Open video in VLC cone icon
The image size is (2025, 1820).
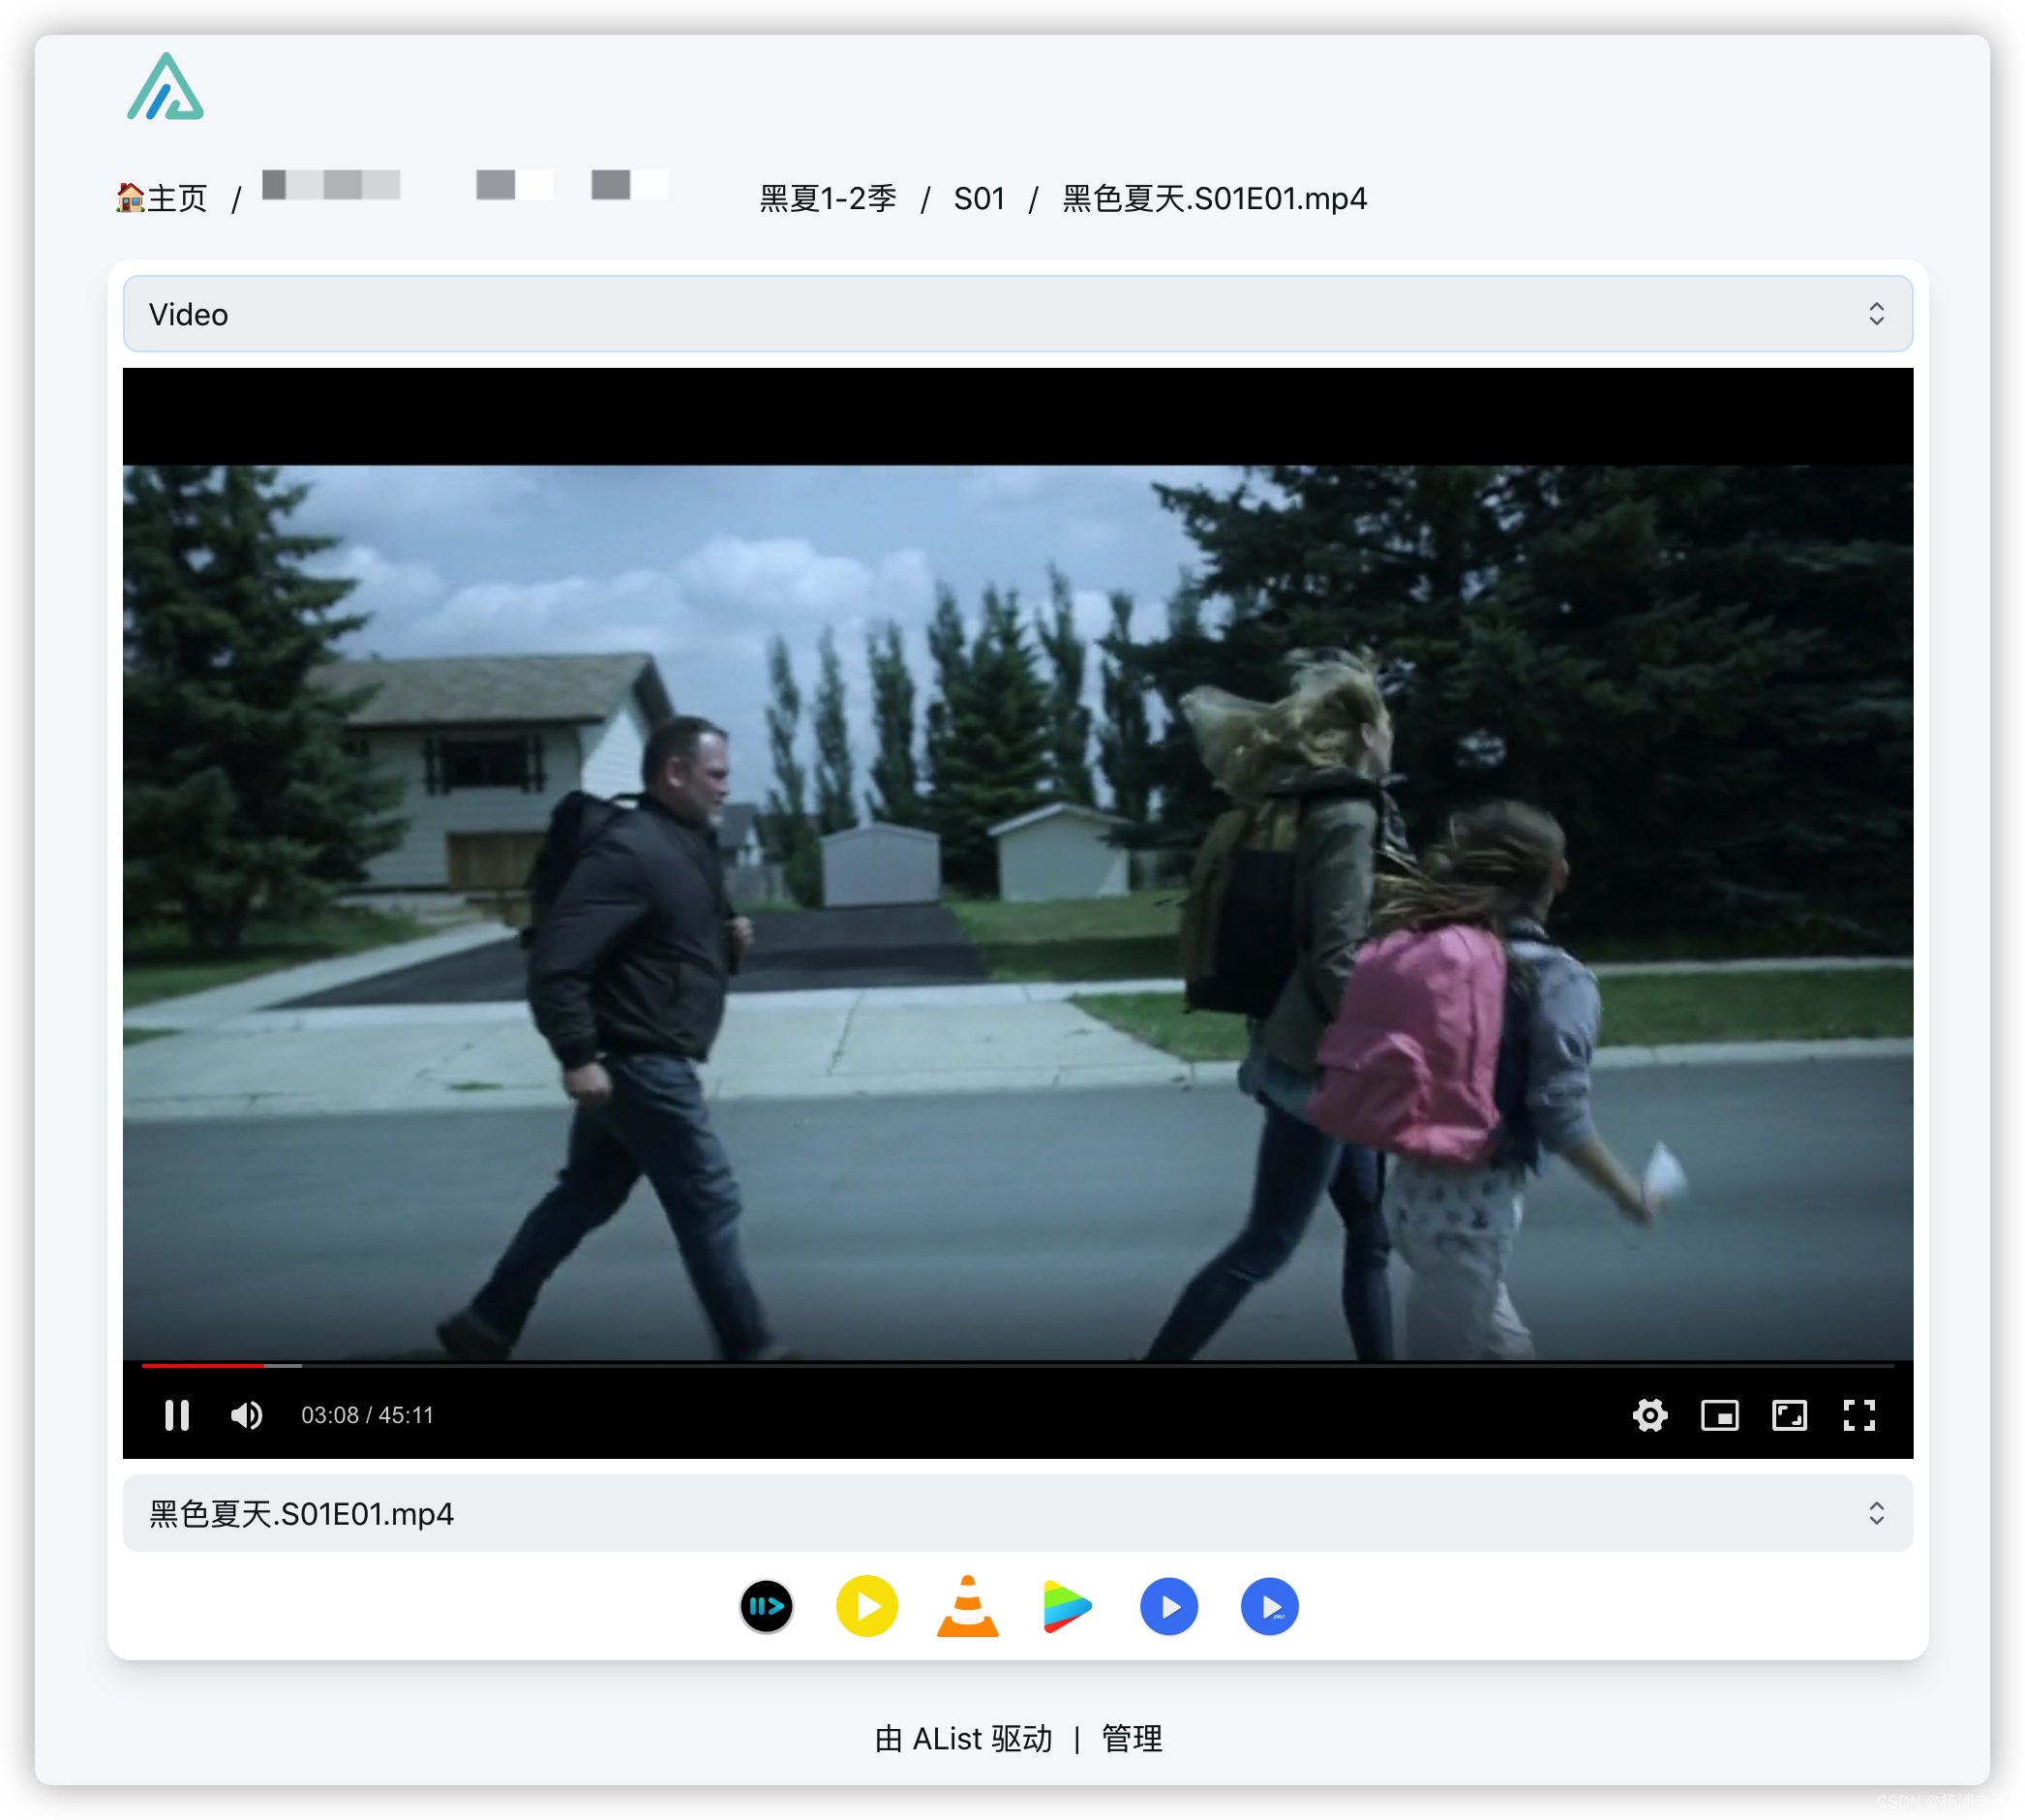pyautogui.click(x=967, y=1606)
